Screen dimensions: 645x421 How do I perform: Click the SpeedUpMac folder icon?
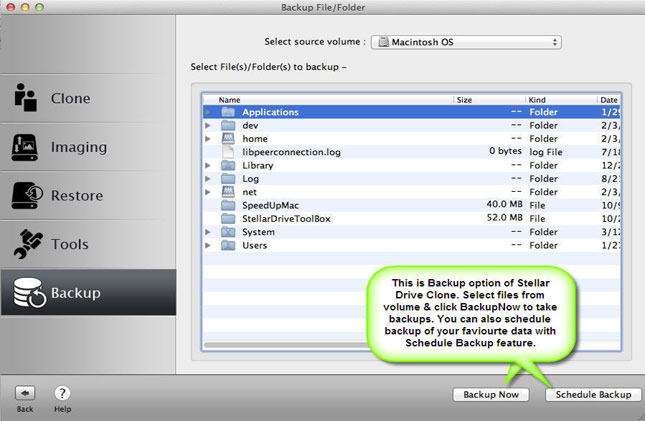pos(228,205)
